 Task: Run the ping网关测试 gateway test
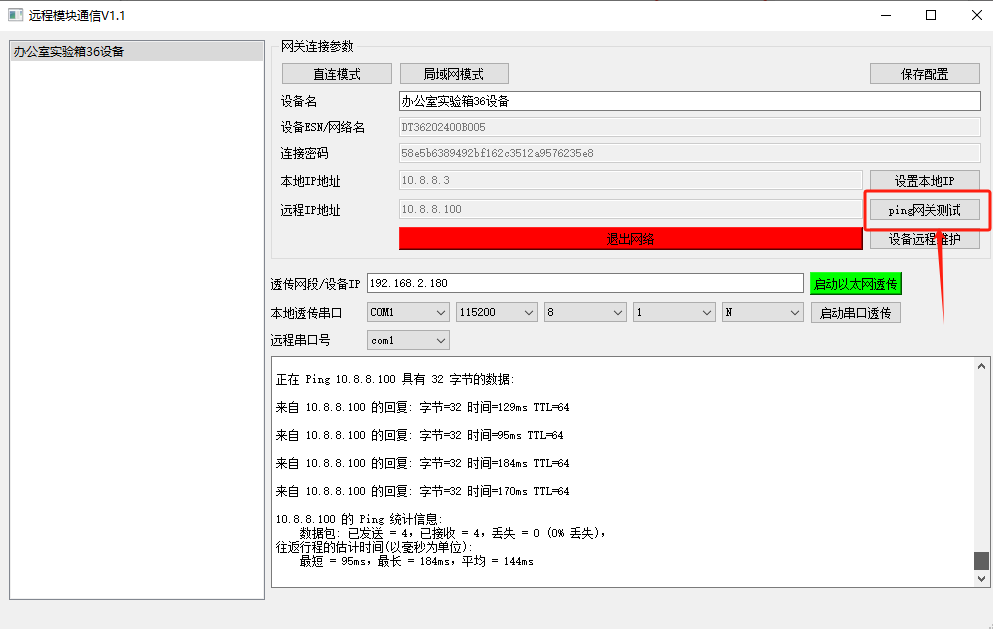click(x=923, y=209)
